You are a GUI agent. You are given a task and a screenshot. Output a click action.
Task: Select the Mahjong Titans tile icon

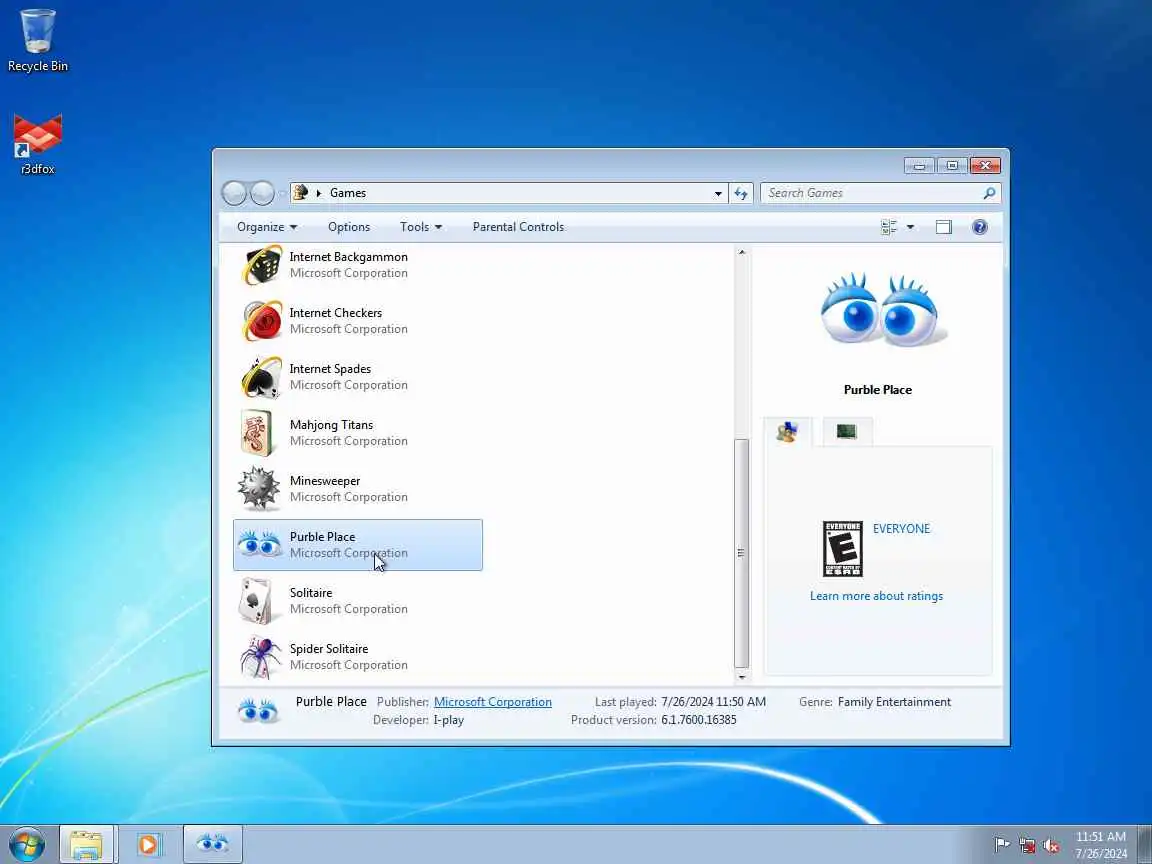(257, 433)
